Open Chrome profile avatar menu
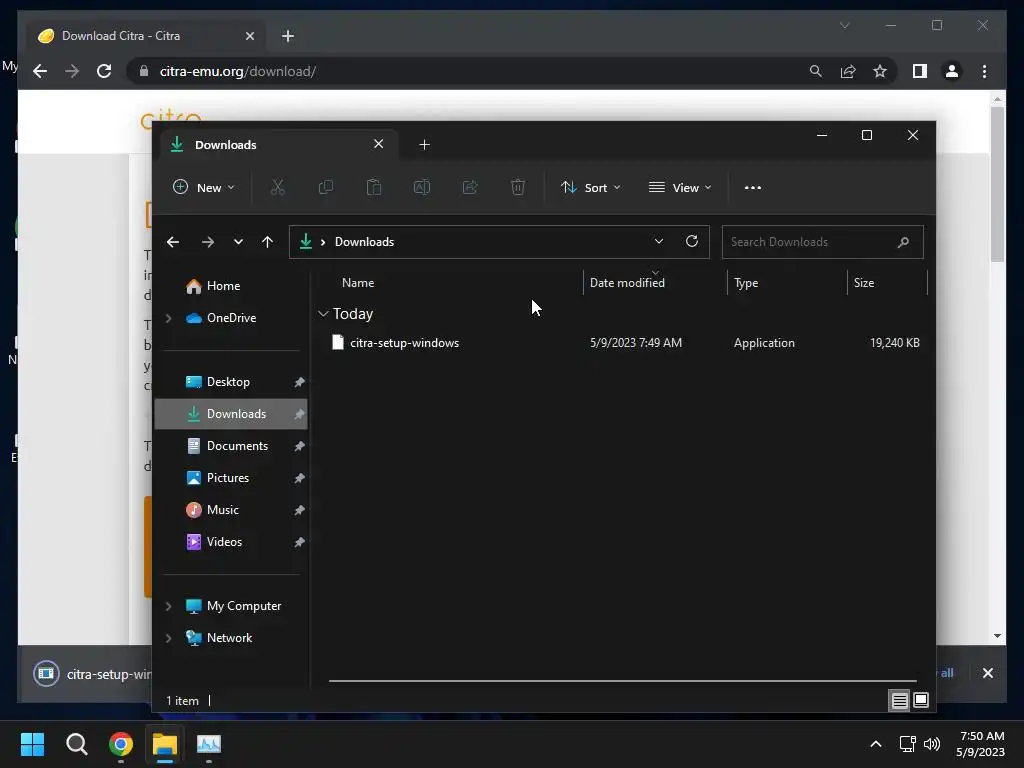The height and width of the screenshot is (768, 1024). click(952, 71)
